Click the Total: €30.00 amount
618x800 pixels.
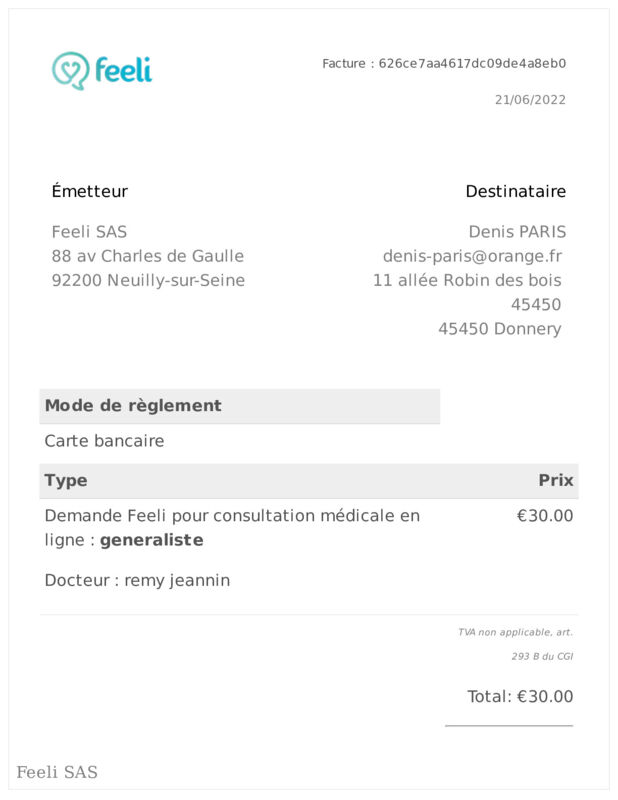pyautogui.click(x=520, y=696)
